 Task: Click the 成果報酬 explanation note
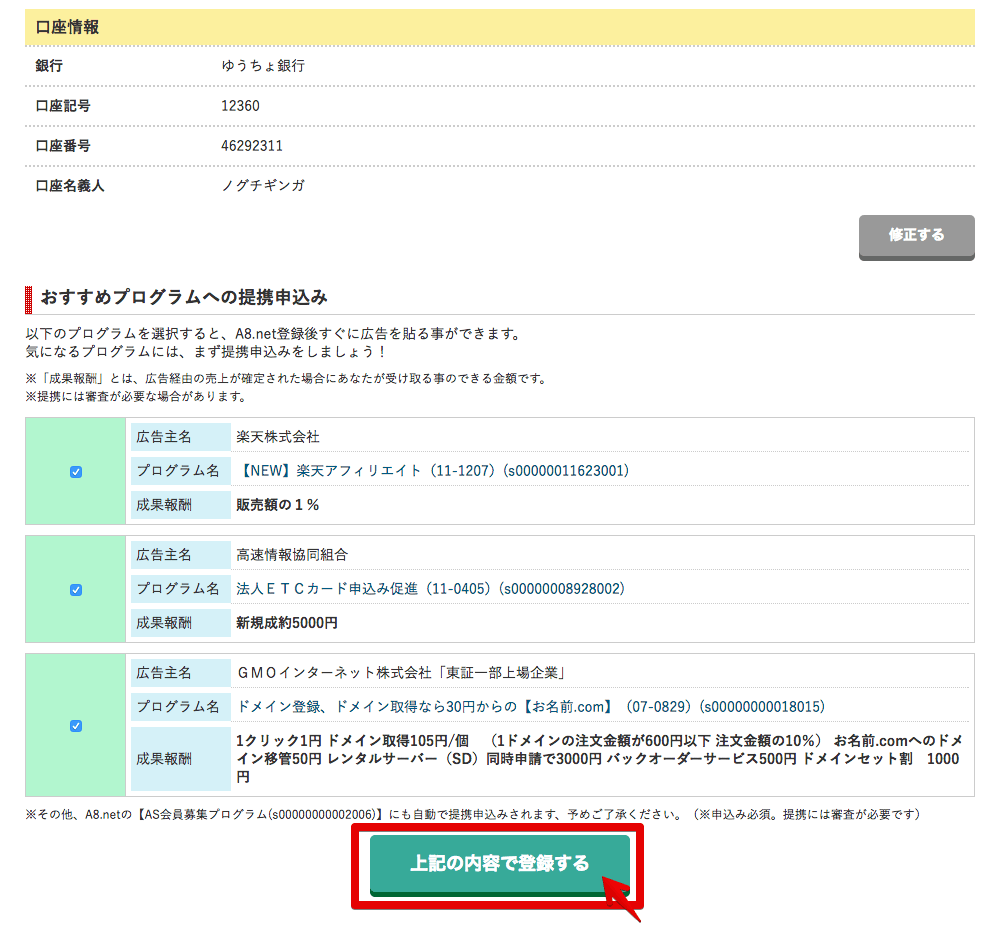click(286, 378)
